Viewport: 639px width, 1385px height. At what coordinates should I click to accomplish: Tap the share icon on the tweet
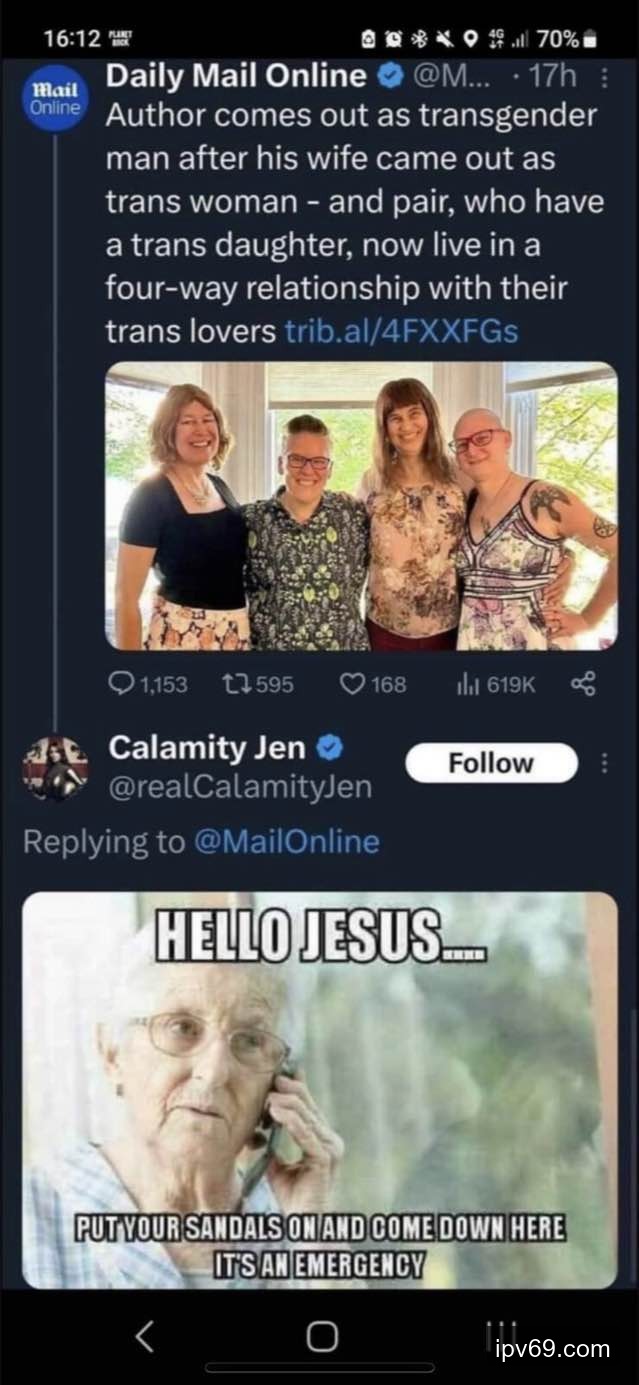pyautogui.click(x=582, y=684)
